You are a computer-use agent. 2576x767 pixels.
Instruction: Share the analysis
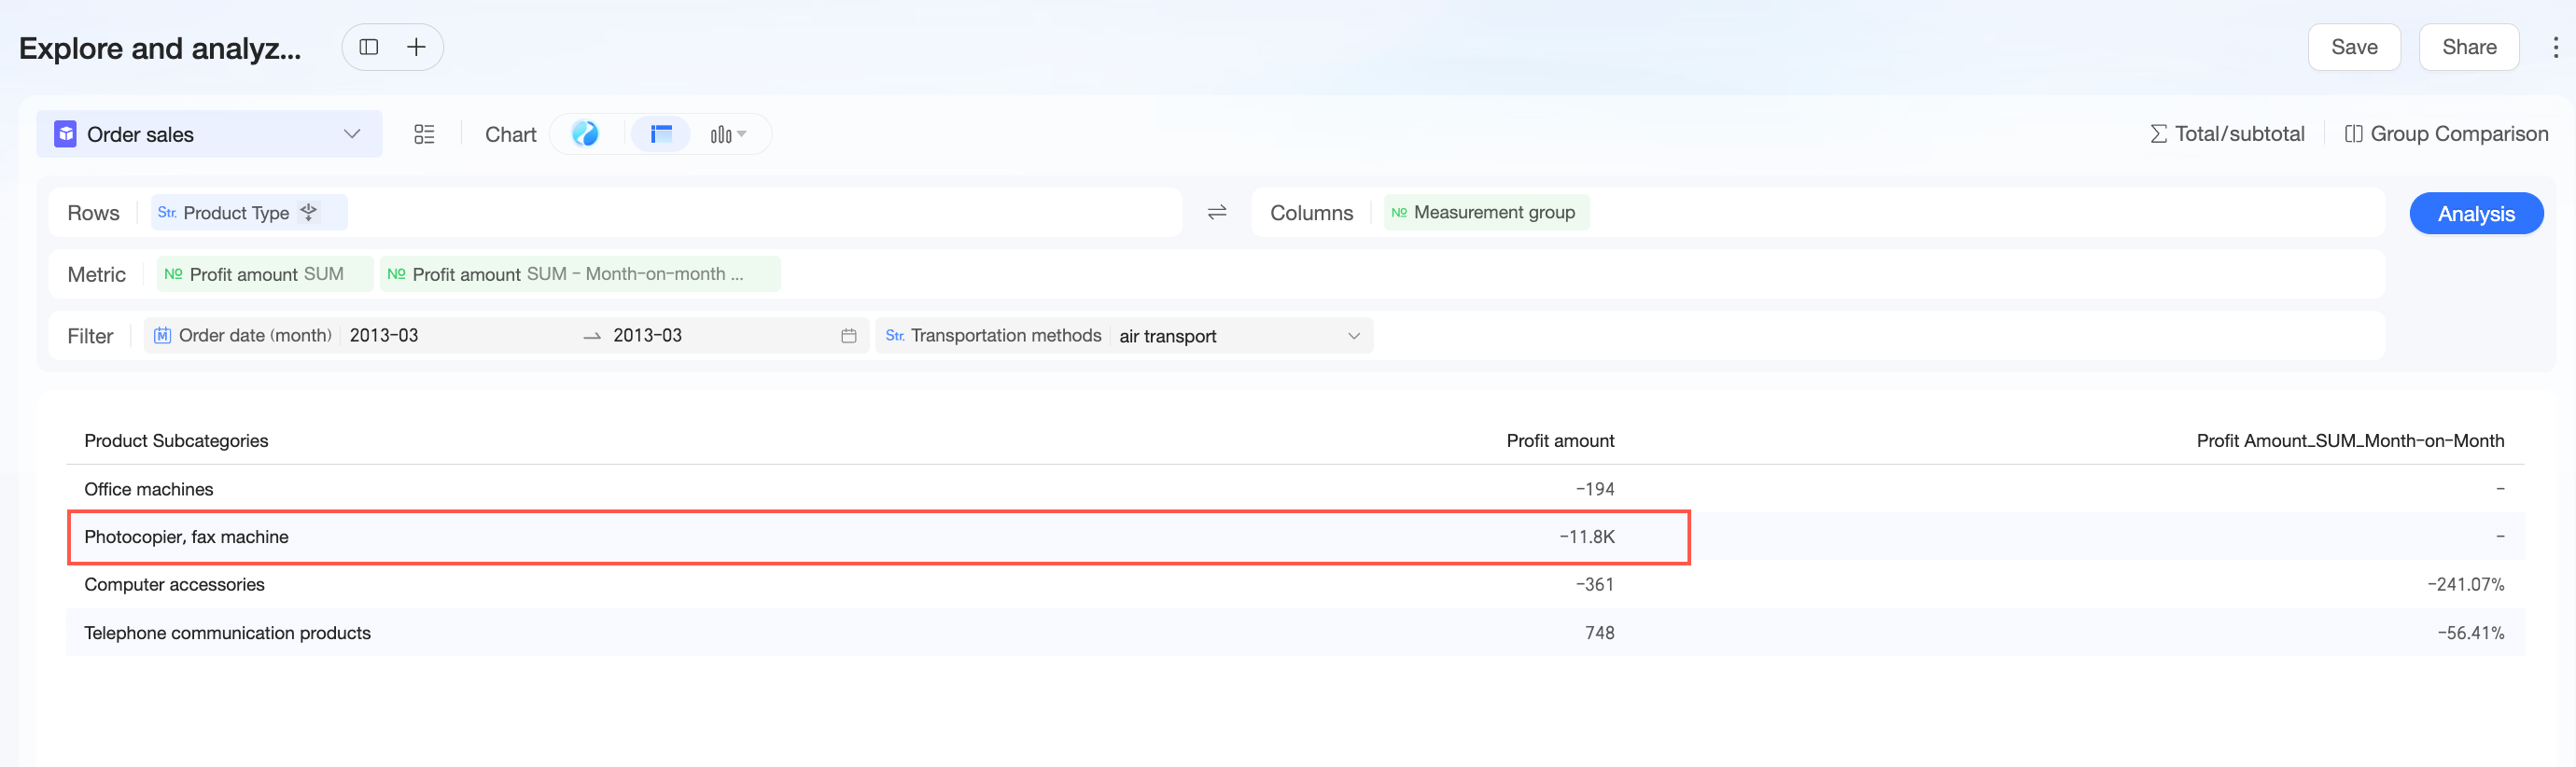(2469, 47)
